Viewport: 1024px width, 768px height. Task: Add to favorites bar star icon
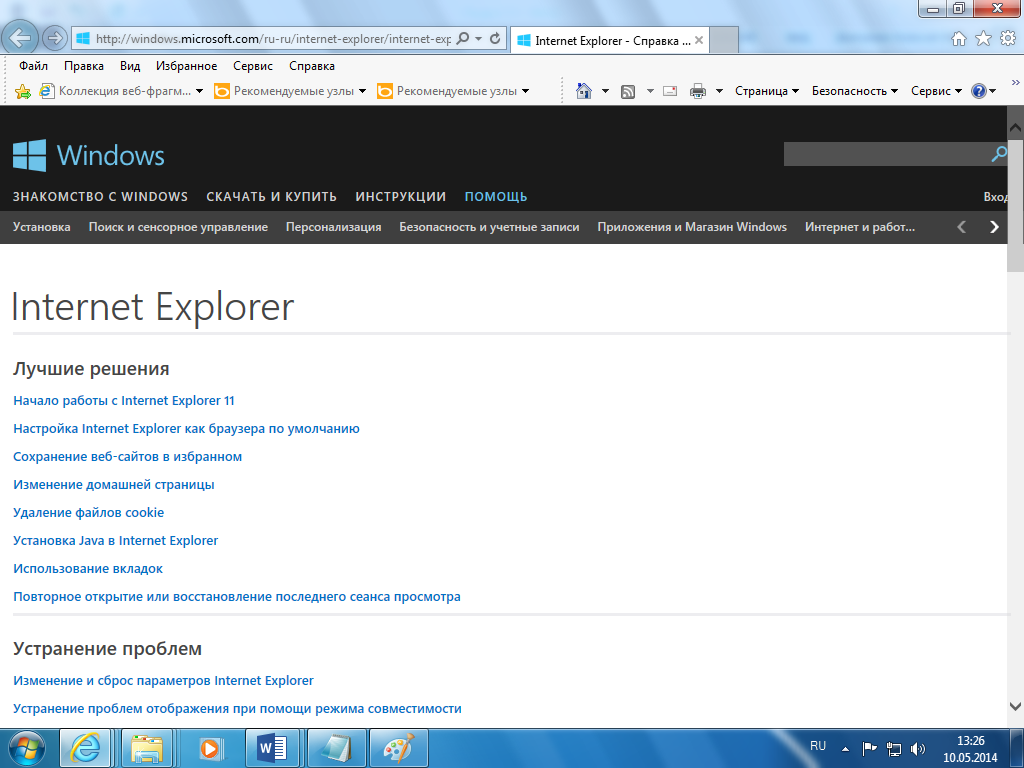click(x=23, y=91)
